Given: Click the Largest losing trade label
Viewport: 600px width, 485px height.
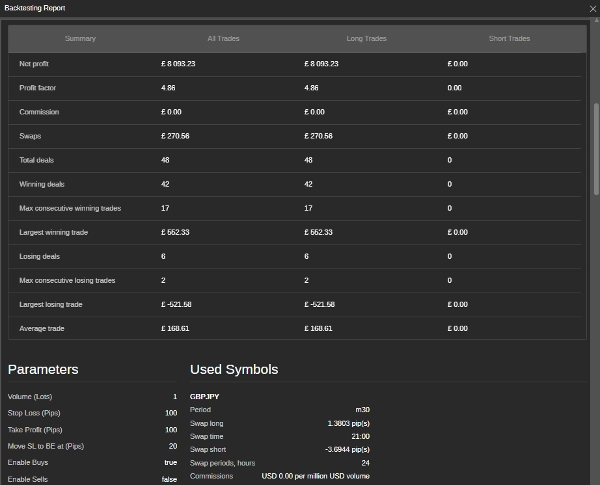Looking at the screenshot, I should [x=51, y=304].
